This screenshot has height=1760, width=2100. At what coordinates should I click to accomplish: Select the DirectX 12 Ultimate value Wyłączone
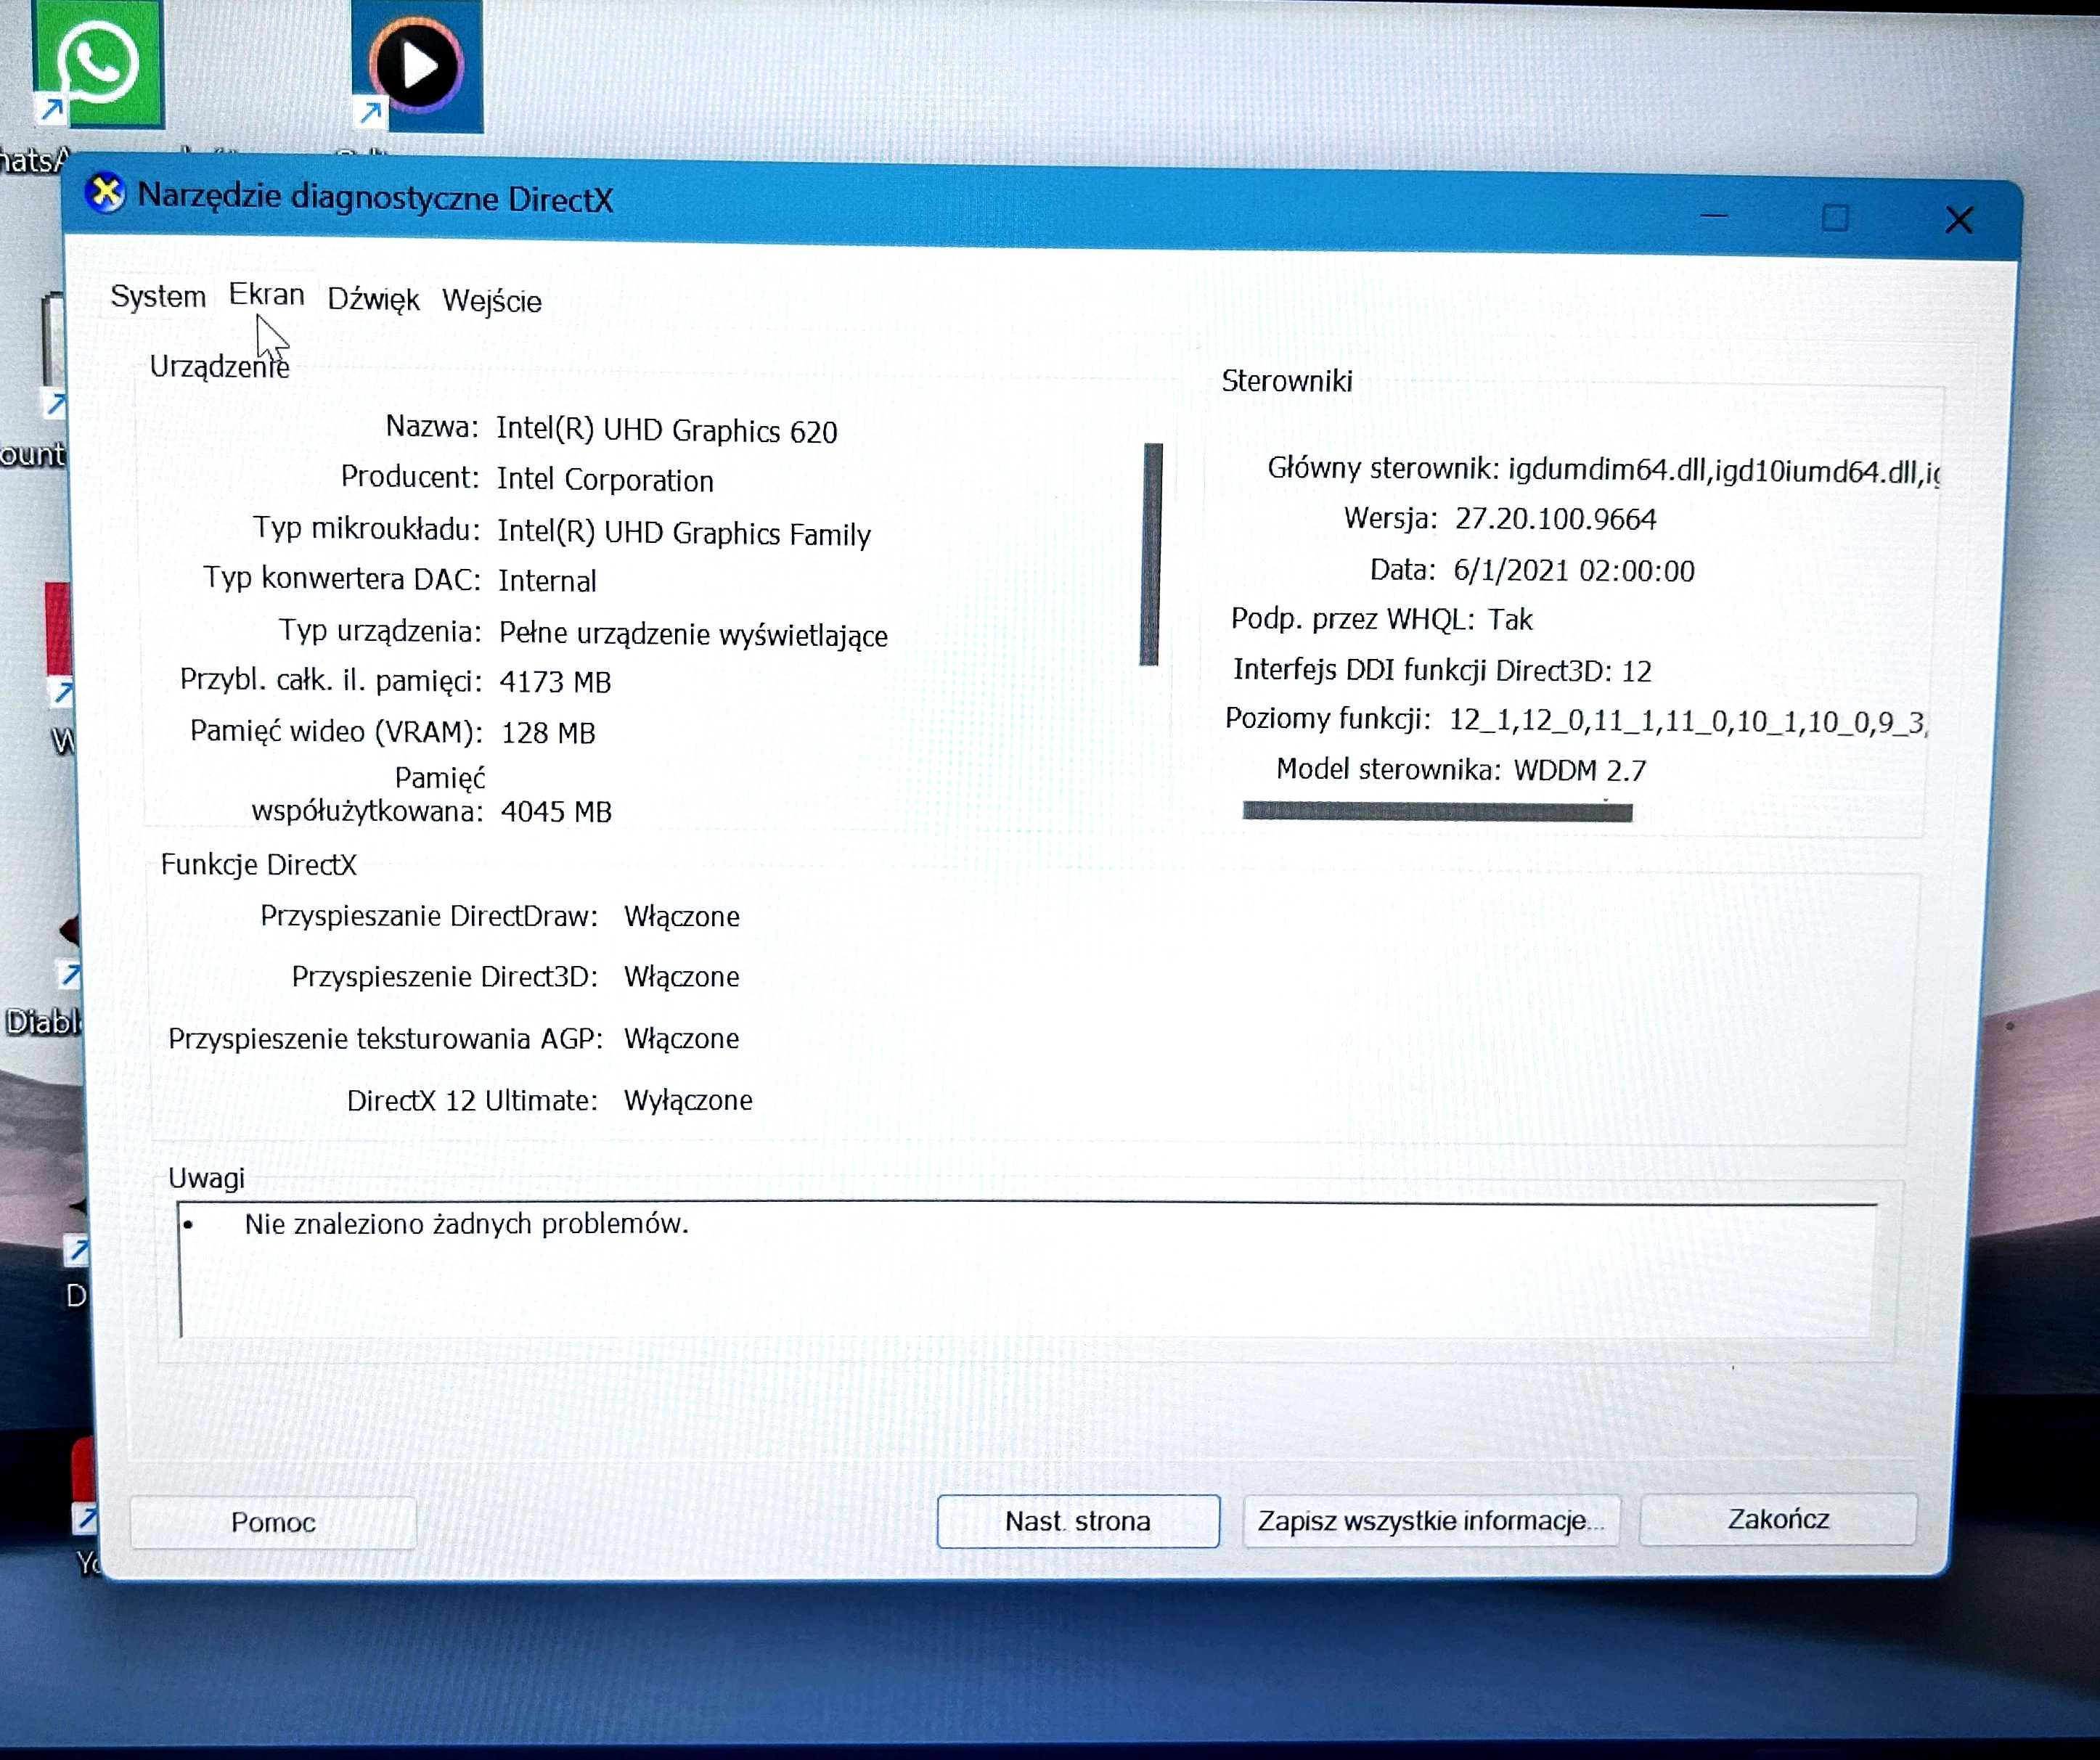pos(688,1100)
